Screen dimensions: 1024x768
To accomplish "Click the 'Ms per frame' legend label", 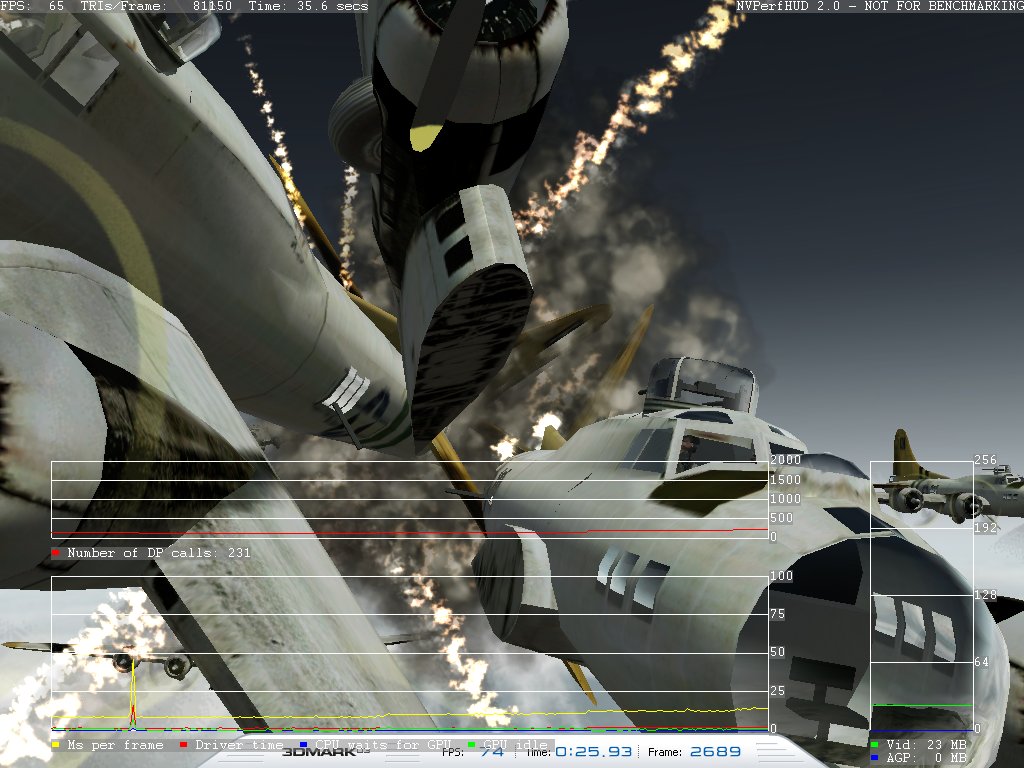I will 116,744.
